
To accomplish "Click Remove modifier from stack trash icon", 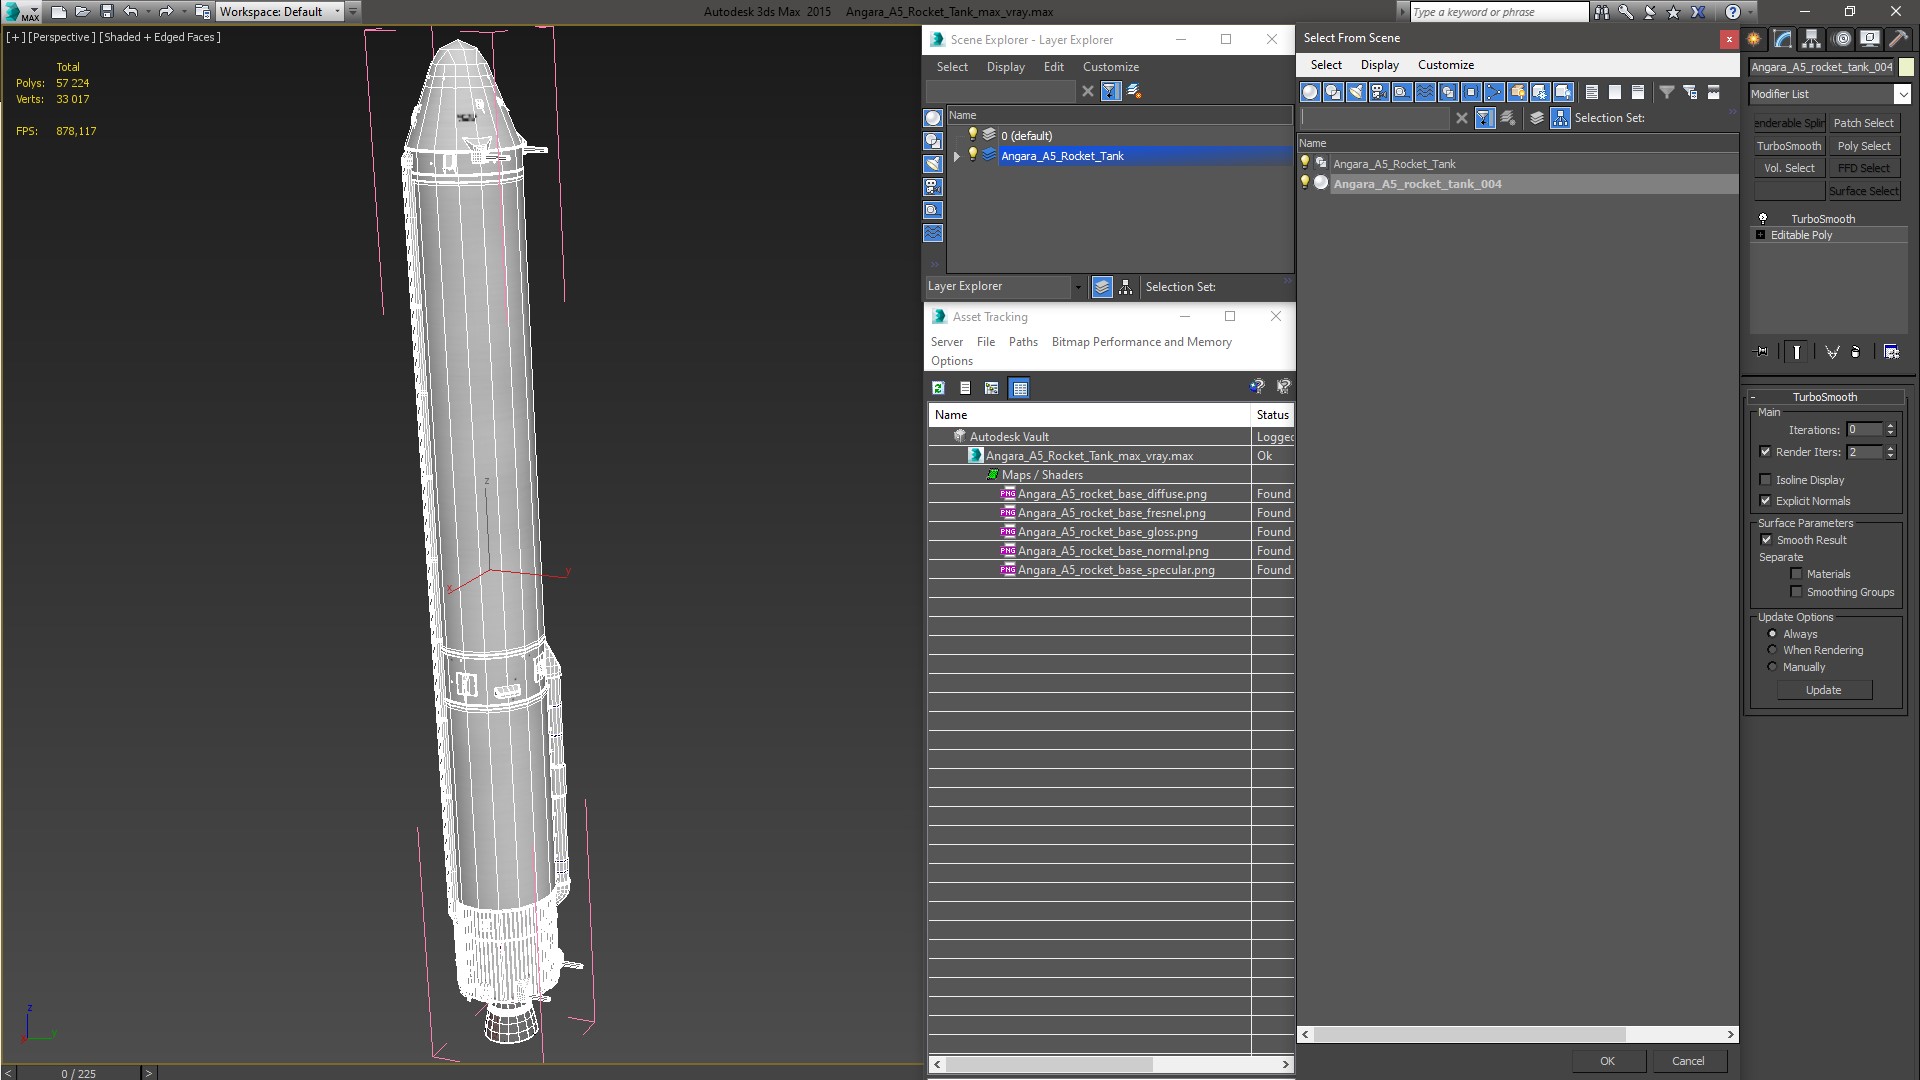I will pyautogui.click(x=1856, y=352).
